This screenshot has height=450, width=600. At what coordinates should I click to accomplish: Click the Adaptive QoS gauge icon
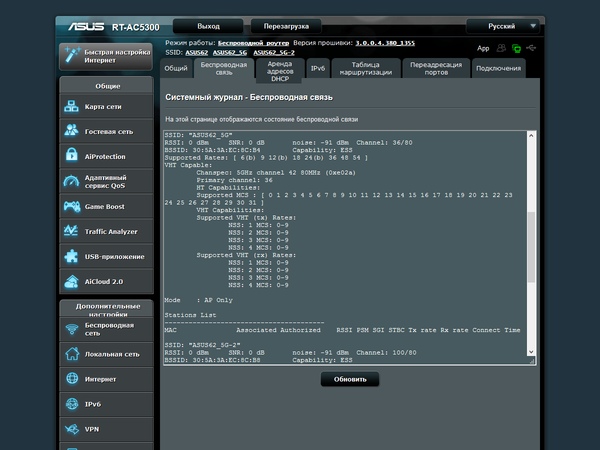[72, 181]
